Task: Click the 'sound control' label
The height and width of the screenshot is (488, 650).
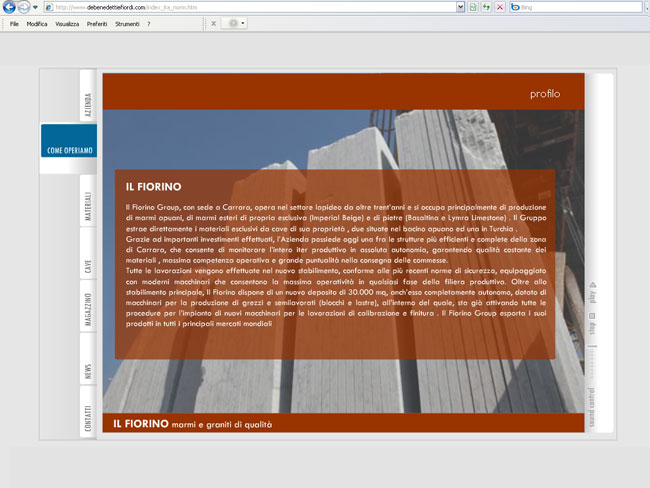Action: (592, 407)
